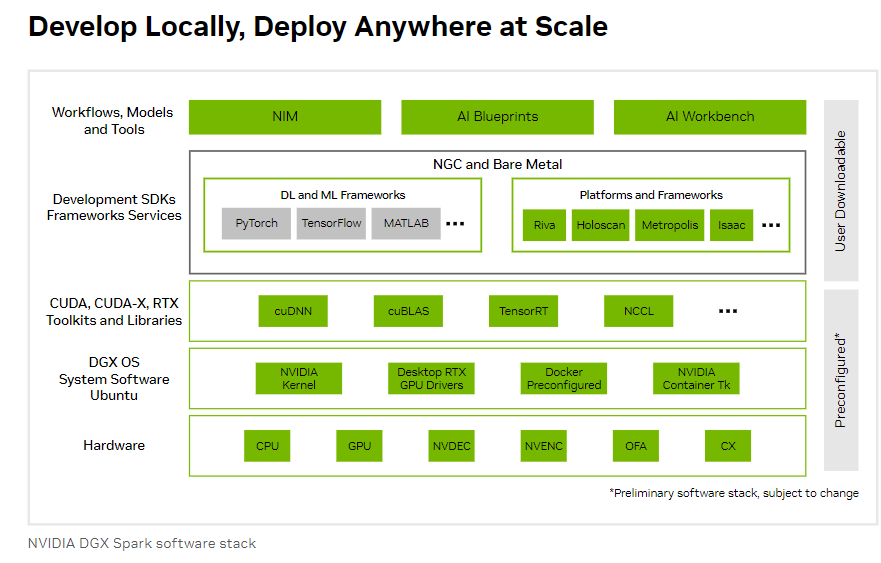This screenshot has height=563, width=881.
Task: Click the MATLAB framework box
Action: 406,224
